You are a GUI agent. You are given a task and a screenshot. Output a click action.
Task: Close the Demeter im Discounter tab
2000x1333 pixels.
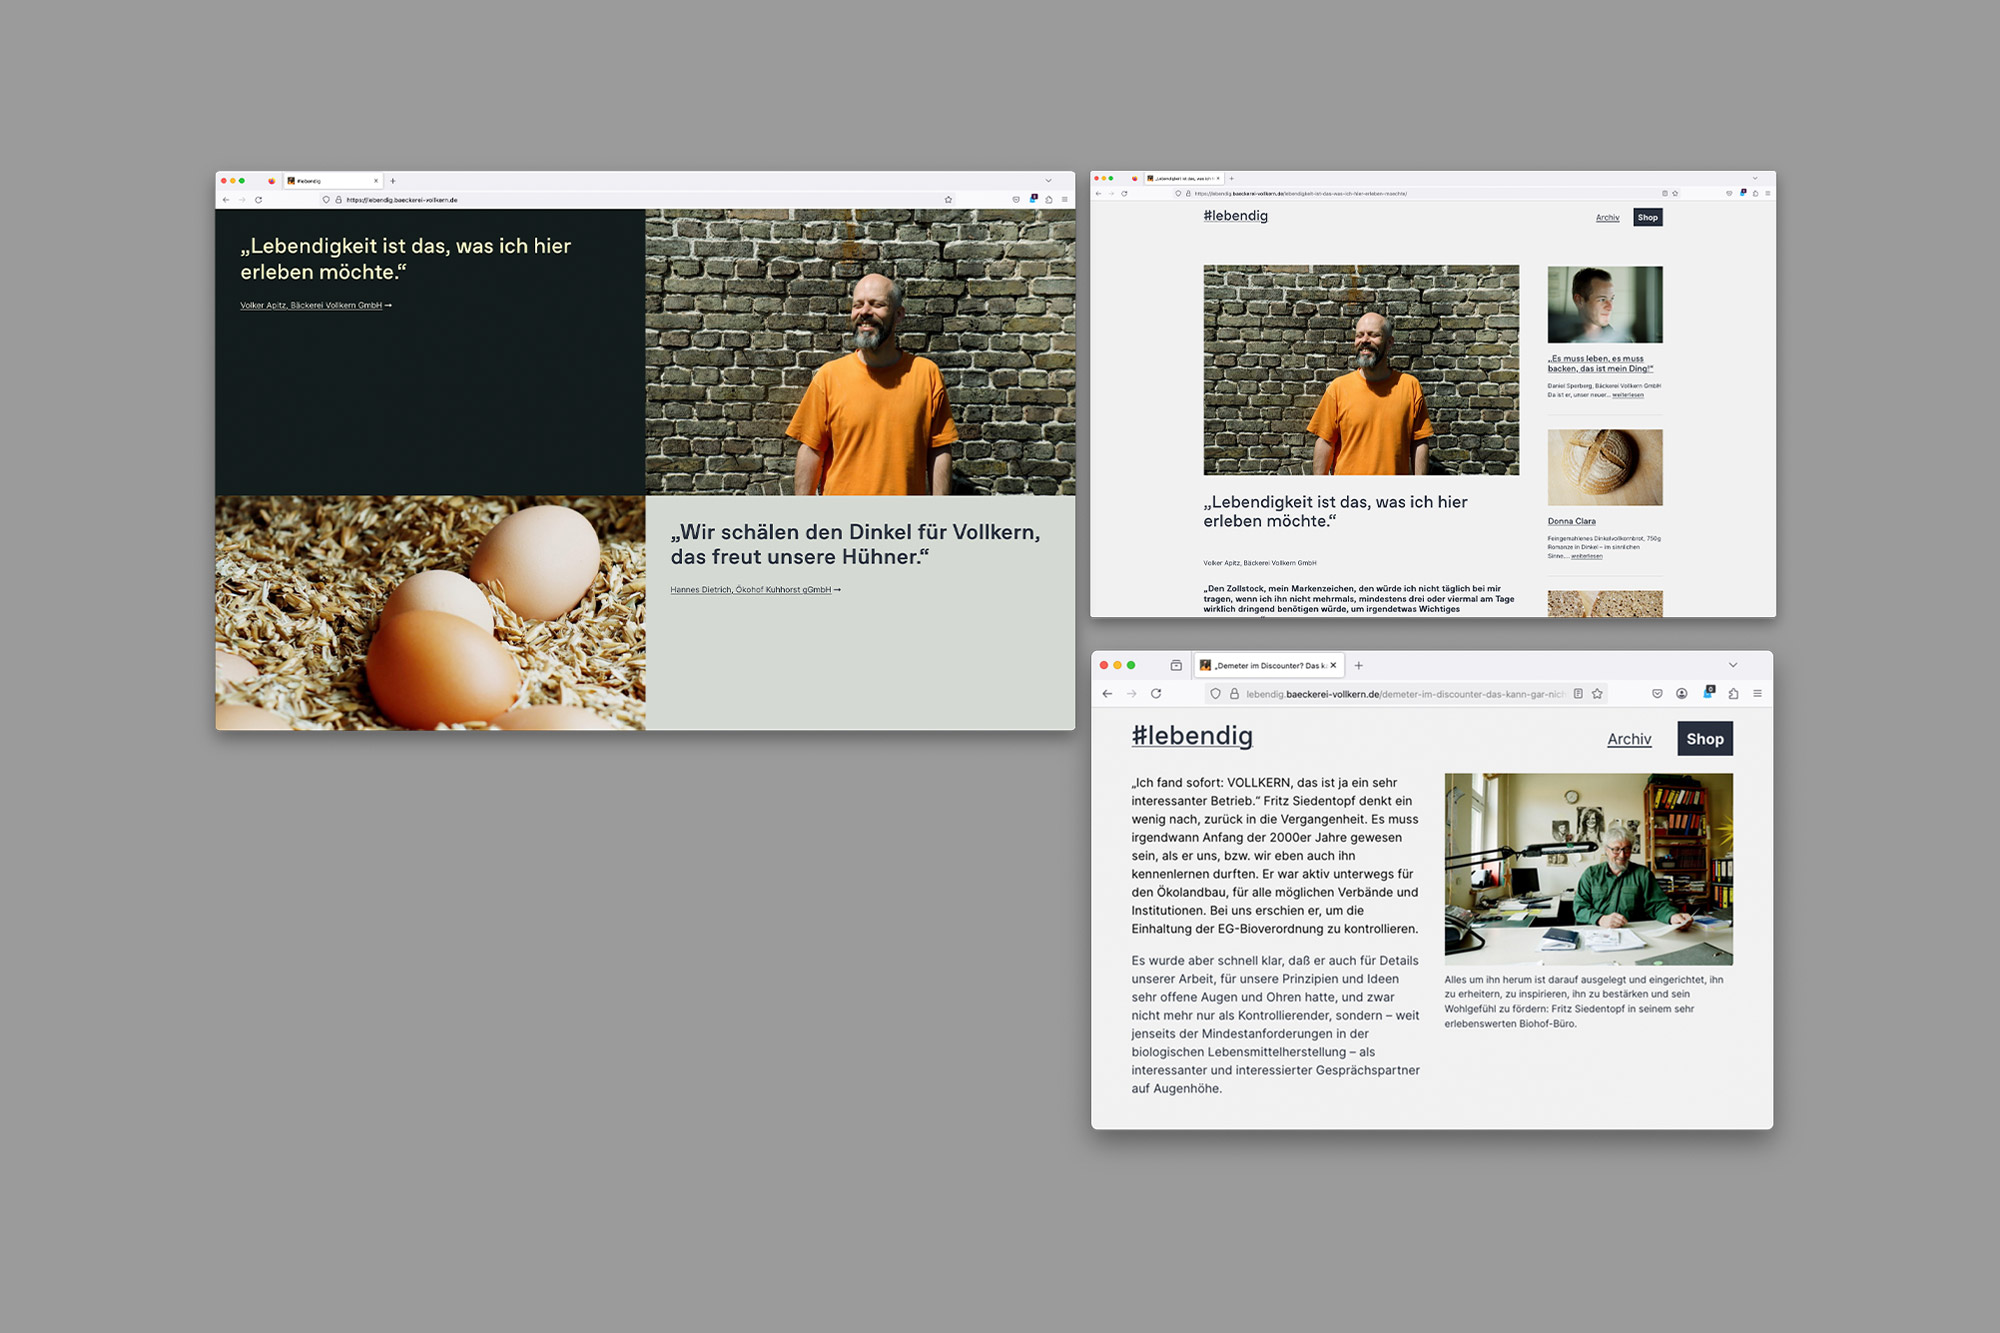click(1333, 665)
